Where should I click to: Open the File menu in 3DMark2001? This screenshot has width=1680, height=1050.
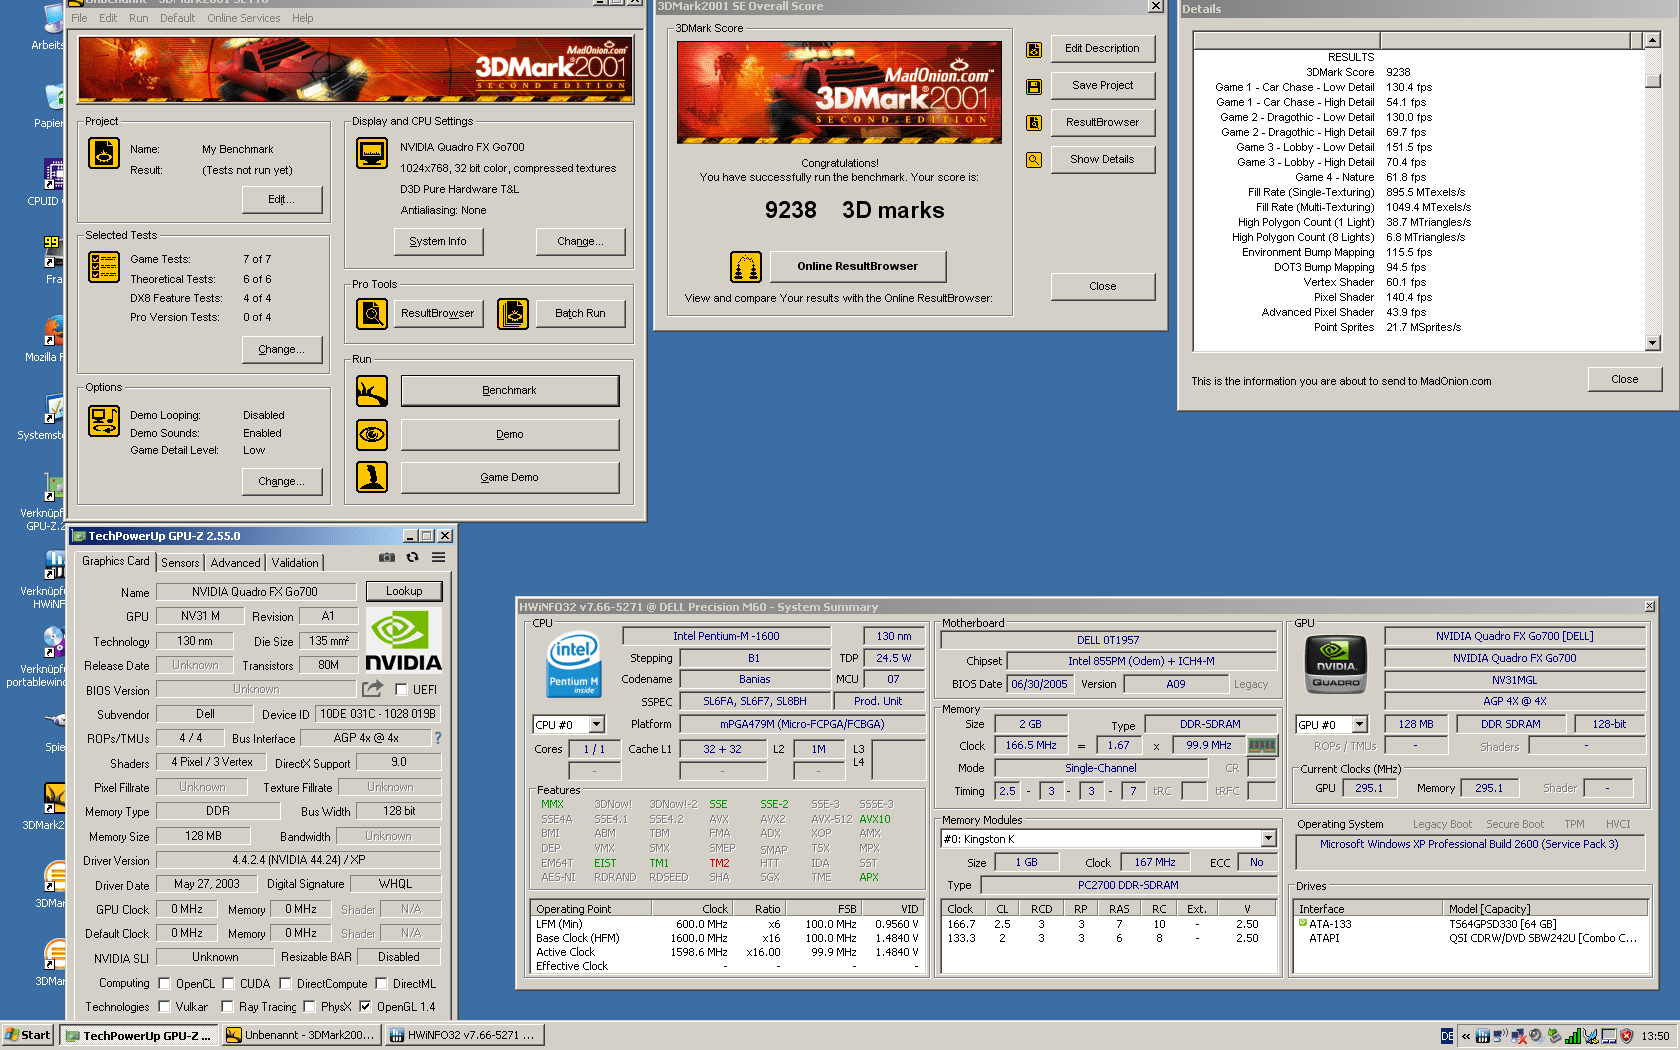pos(79,18)
